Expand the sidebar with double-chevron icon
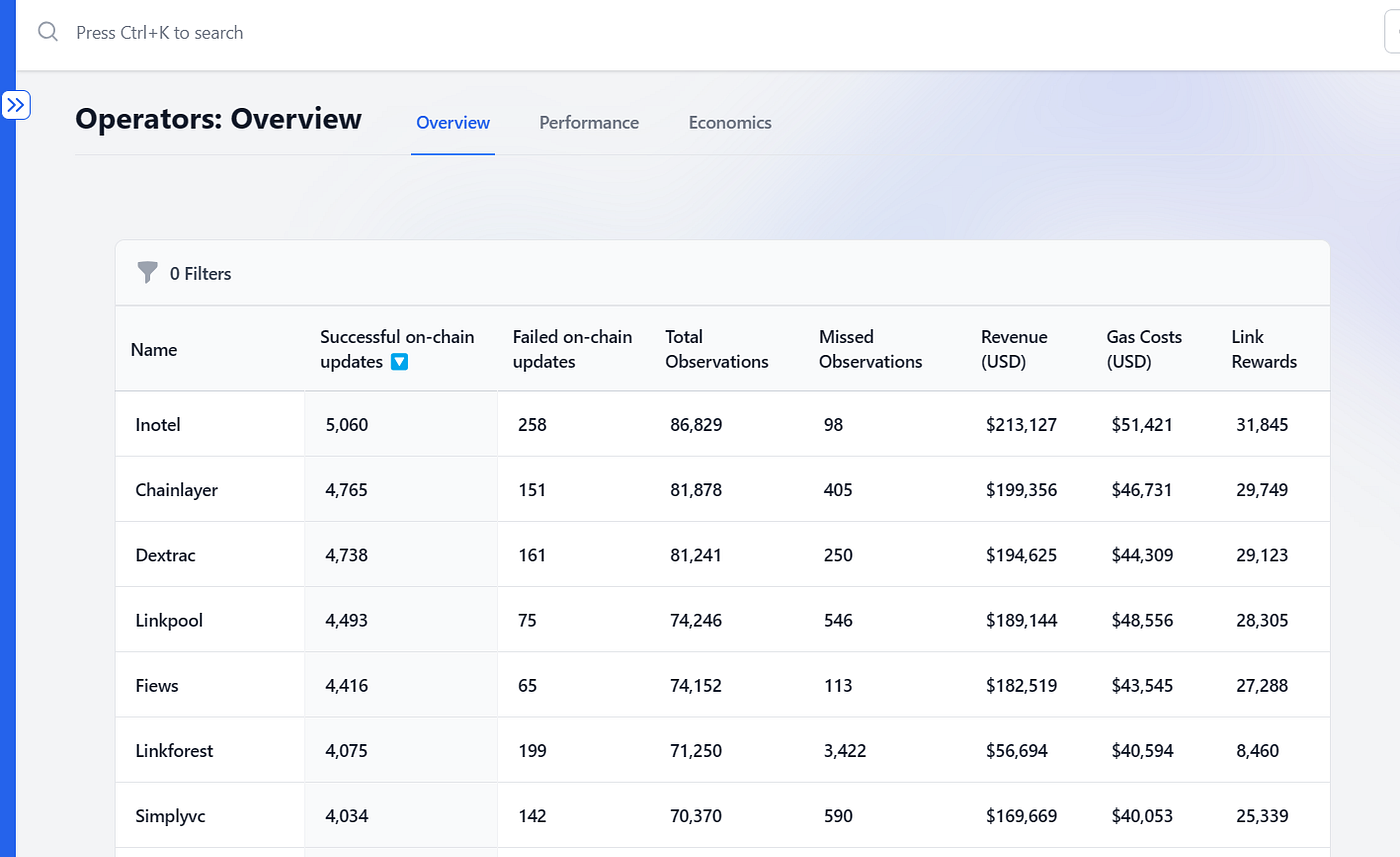This screenshot has width=1400, height=857. [16, 105]
